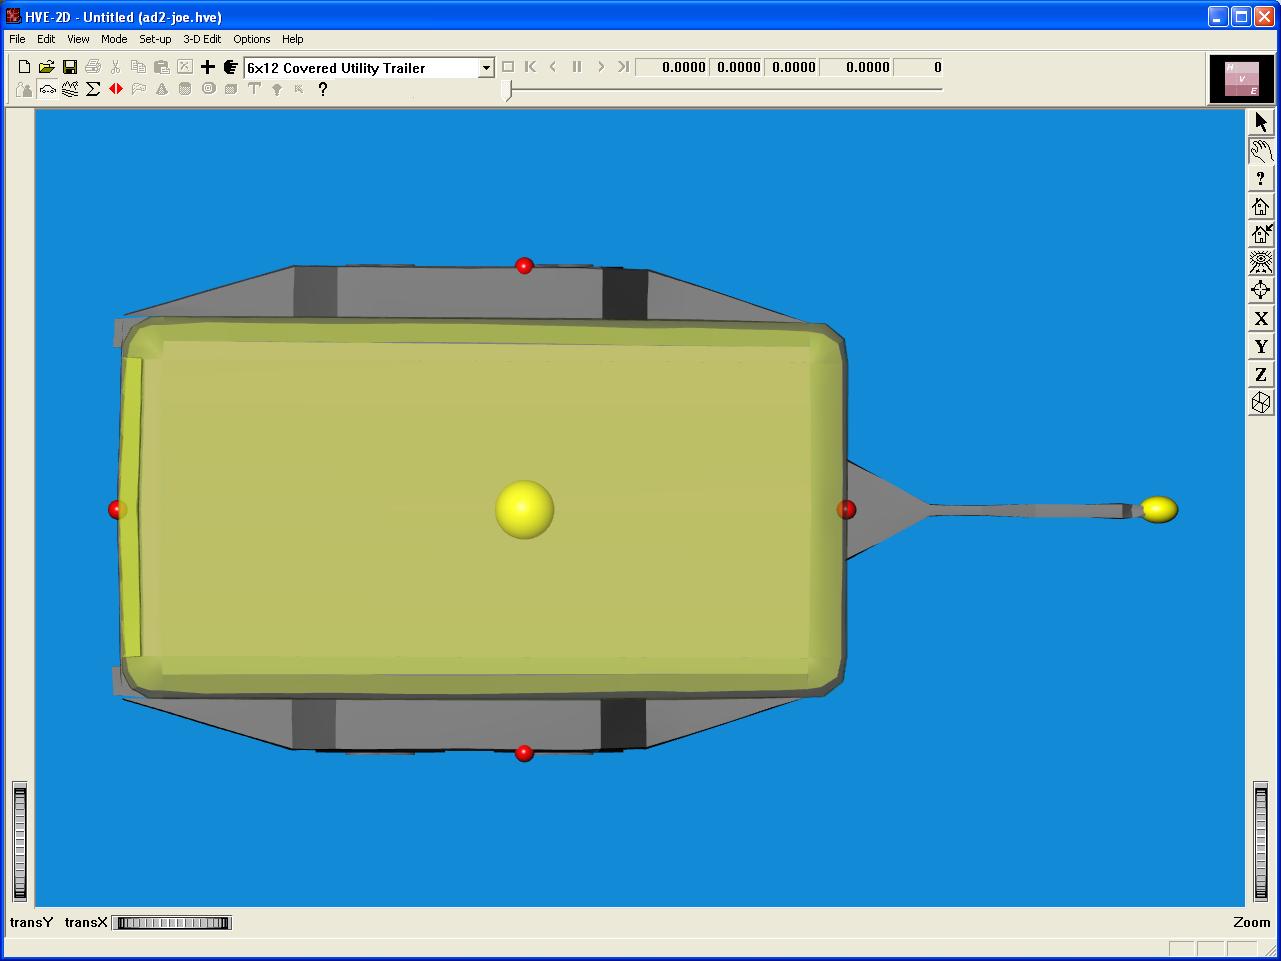Align view to the Z axis
Image resolution: width=1281 pixels, height=961 pixels.
1260,374
